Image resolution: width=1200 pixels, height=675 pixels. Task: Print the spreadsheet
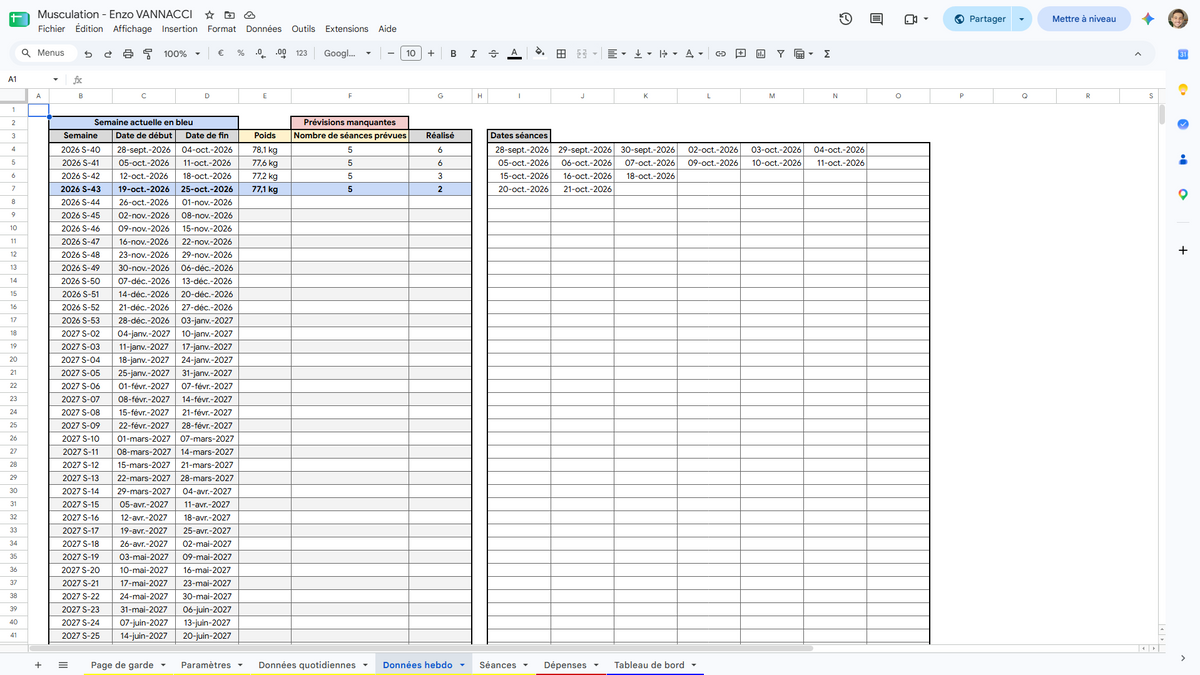pyautogui.click(x=128, y=54)
